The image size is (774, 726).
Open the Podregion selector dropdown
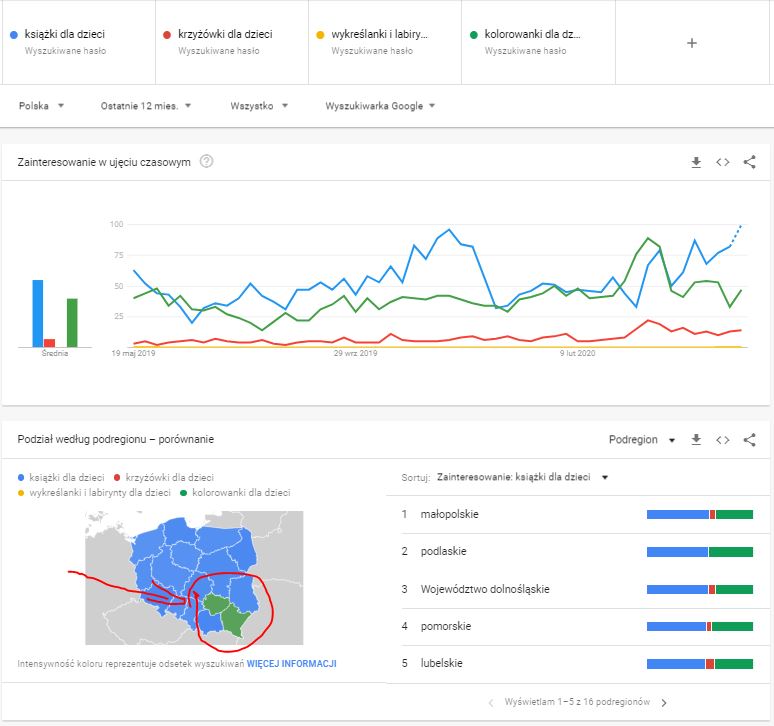click(x=642, y=439)
